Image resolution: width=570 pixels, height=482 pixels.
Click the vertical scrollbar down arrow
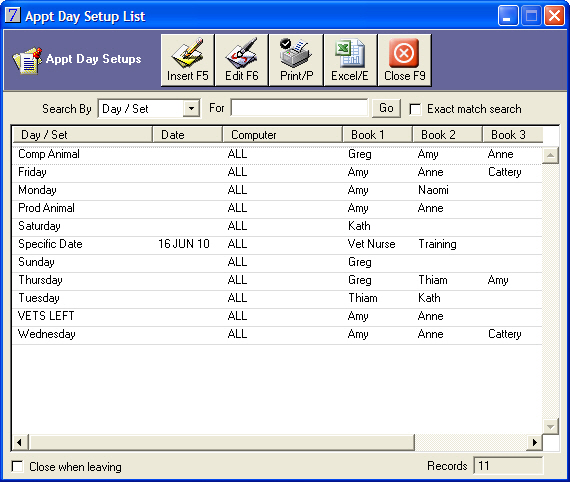pyautogui.click(x=550, y=426)
